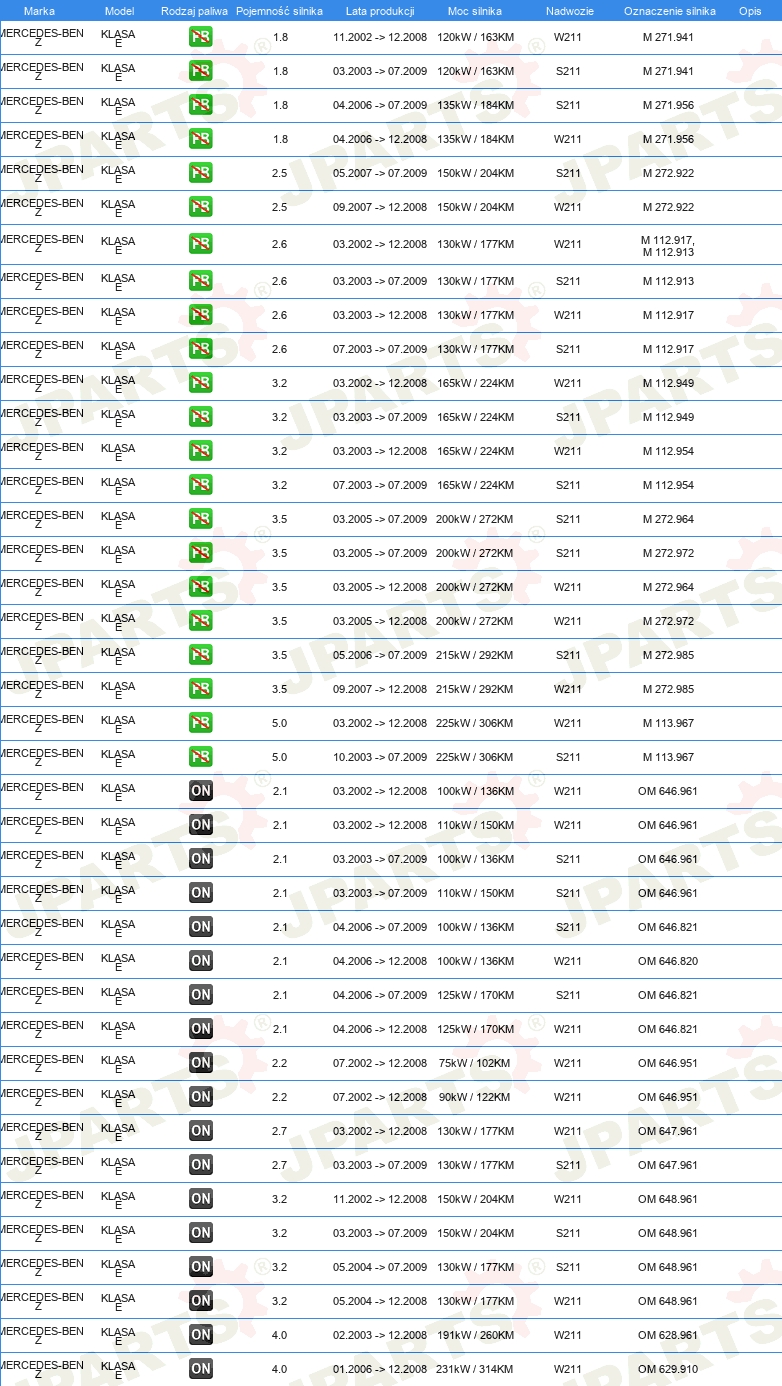
Task: Click the Moc silnika column header
Action: tap(475, 11)
